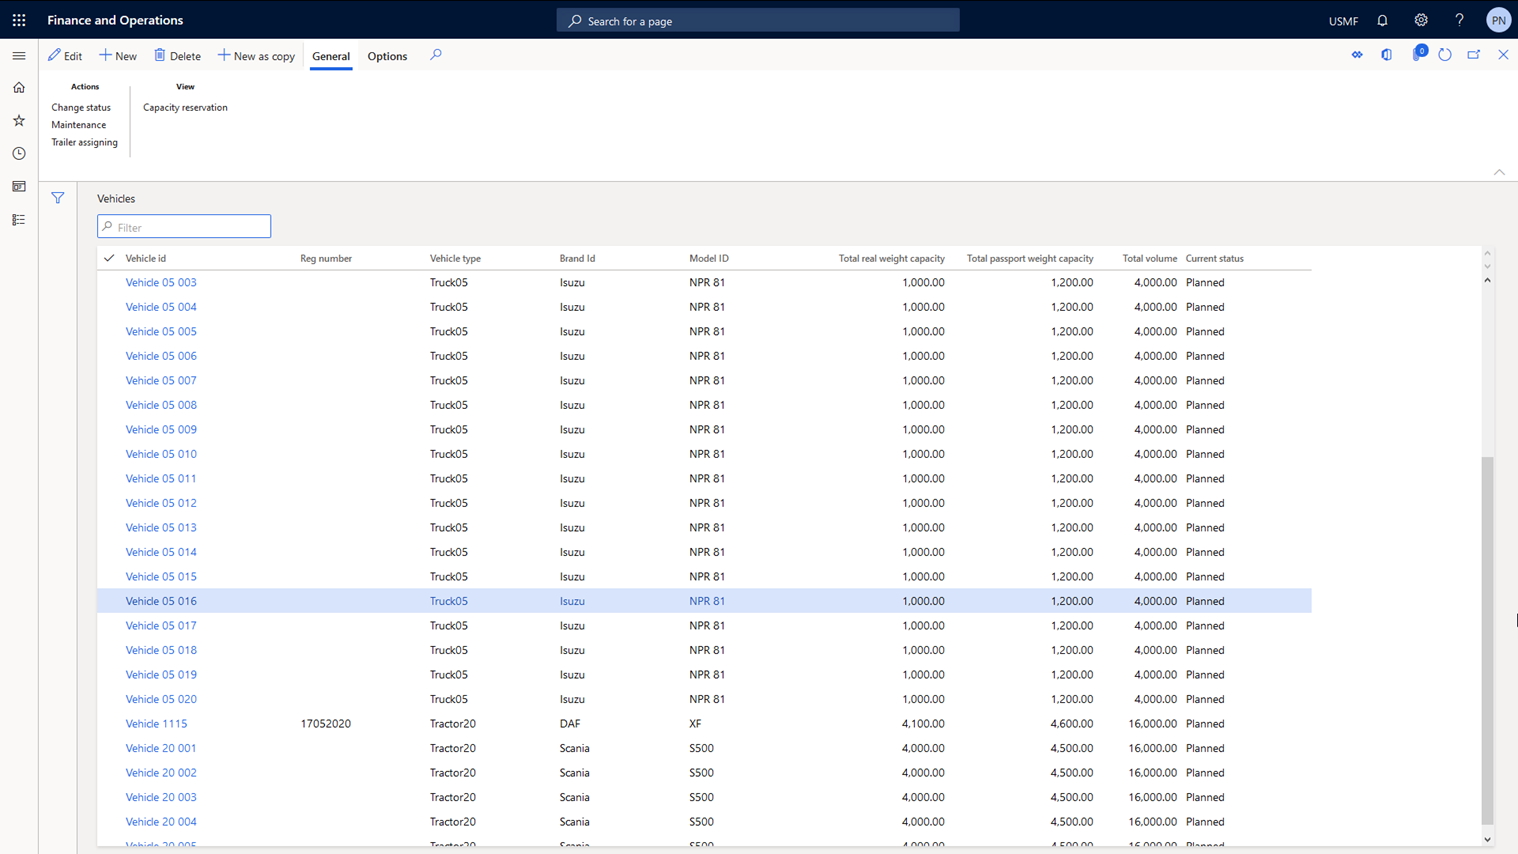1518x854 pixels.
Task: Click the help question mark icon
Action: coord(1459,20)
